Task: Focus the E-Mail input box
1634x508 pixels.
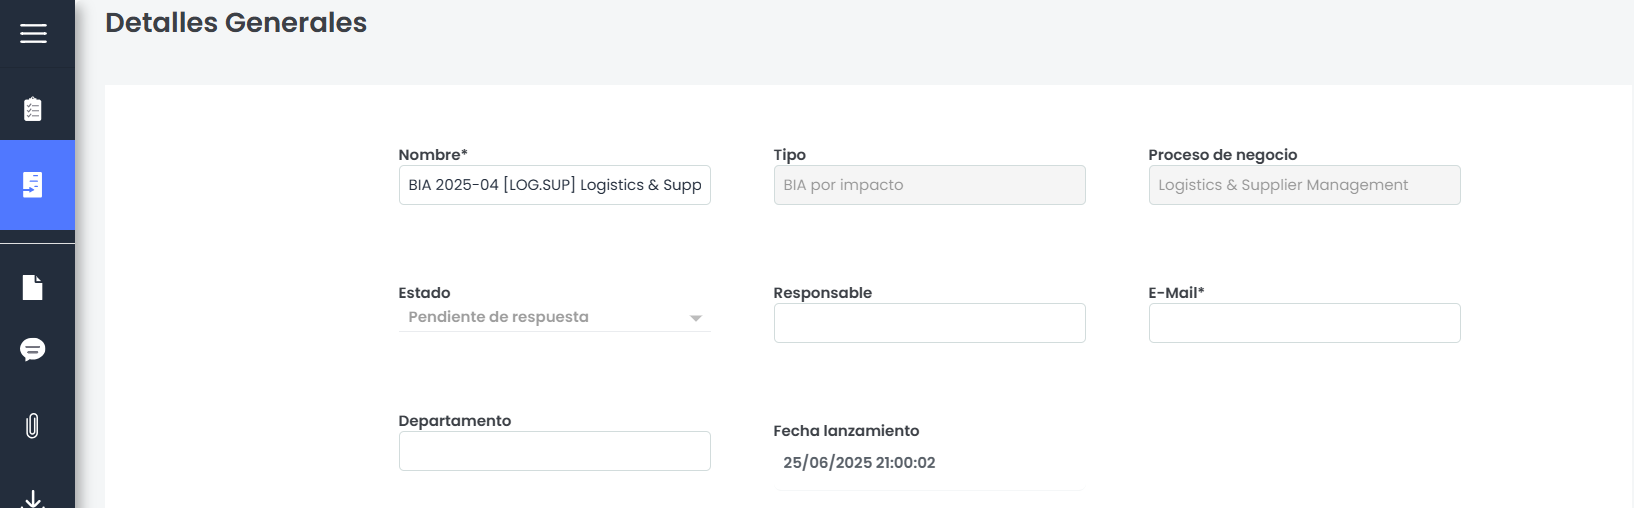Action: tap(1304, 323)
